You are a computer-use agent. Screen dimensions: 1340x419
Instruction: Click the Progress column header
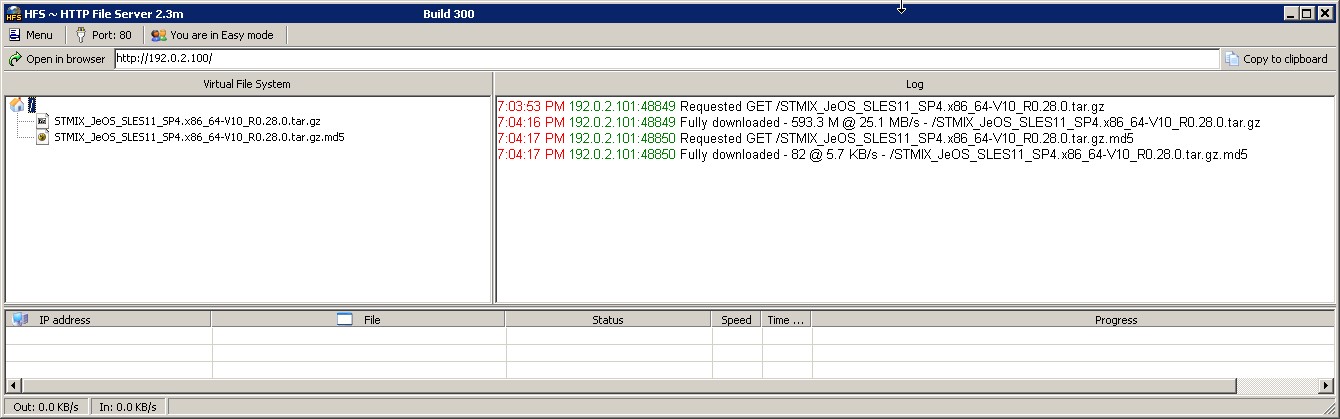1073,320
